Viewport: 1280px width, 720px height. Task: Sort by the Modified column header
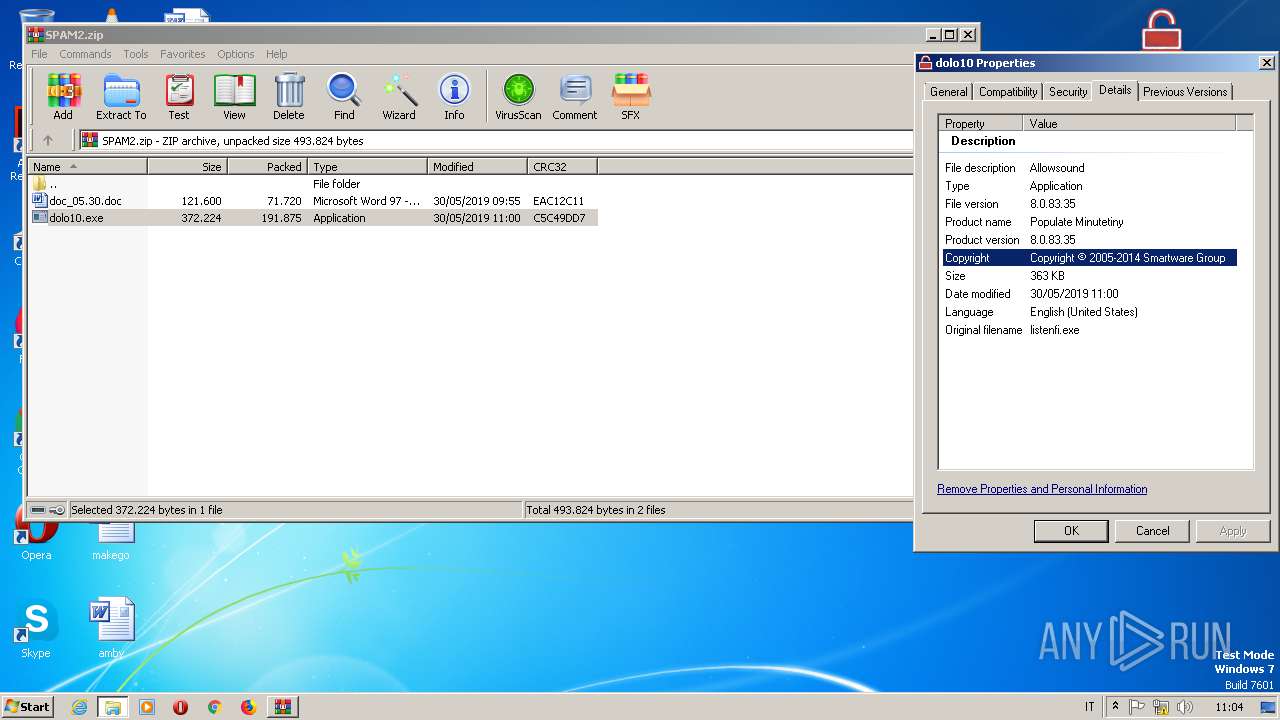477,166
